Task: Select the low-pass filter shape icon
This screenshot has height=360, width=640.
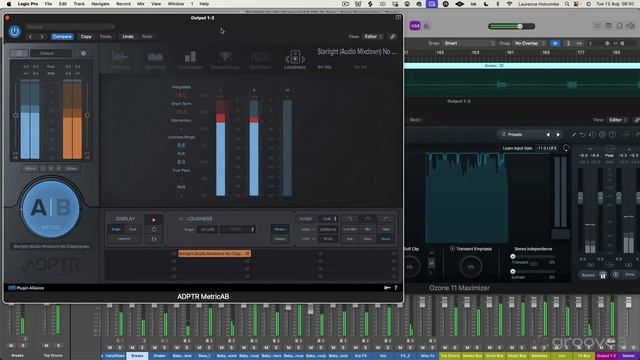Action: point(350,219)
